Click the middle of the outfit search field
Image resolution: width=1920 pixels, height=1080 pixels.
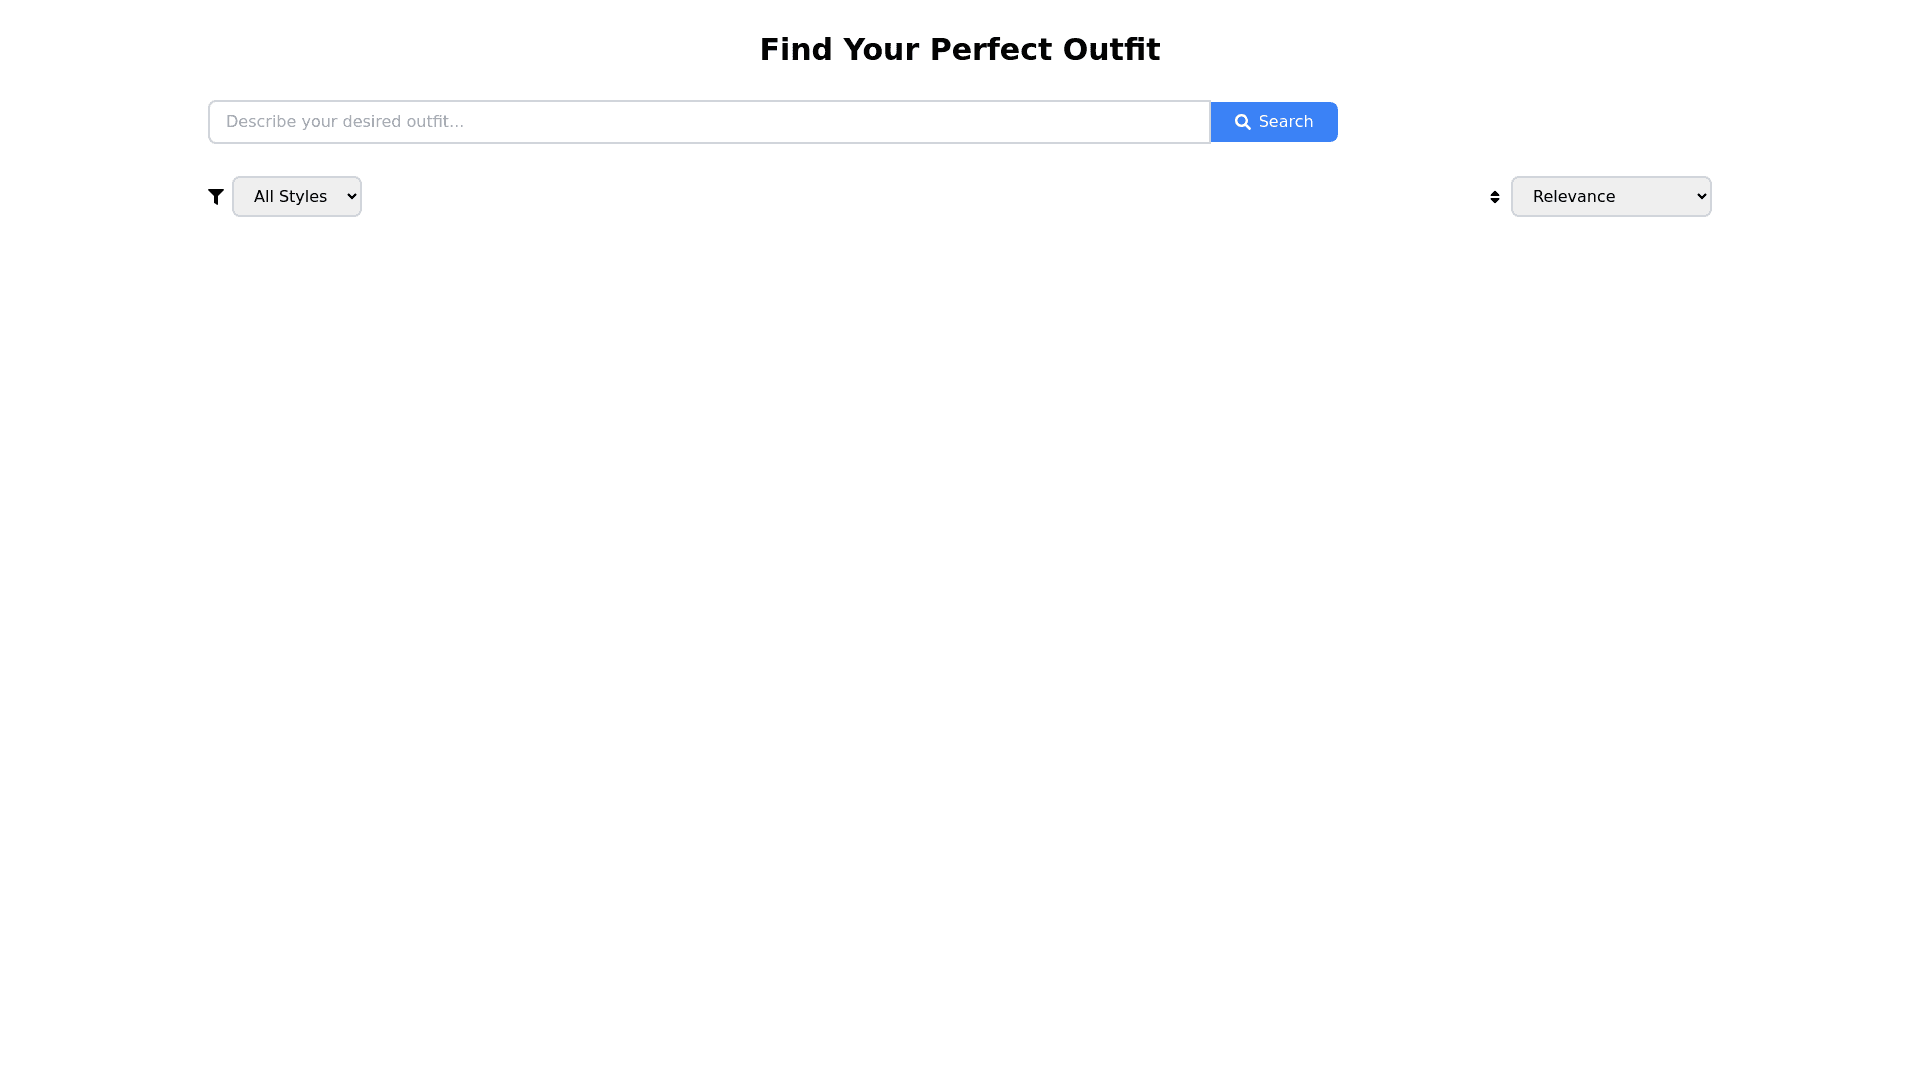[709, 122]
